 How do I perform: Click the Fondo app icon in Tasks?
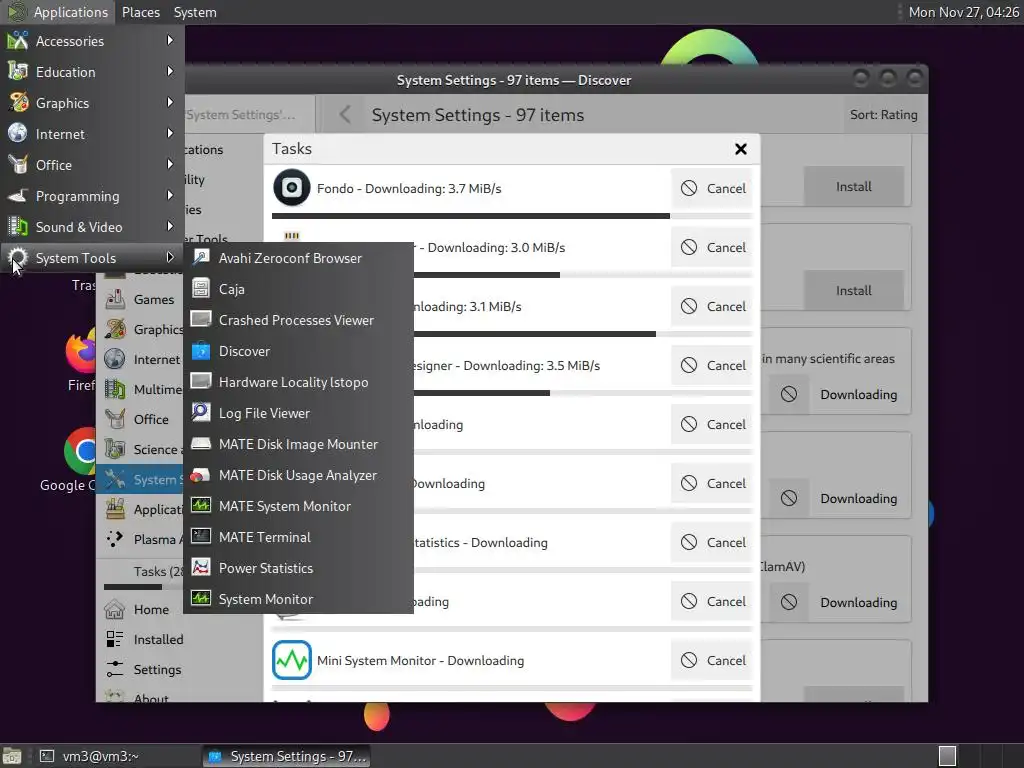[291, 188]
